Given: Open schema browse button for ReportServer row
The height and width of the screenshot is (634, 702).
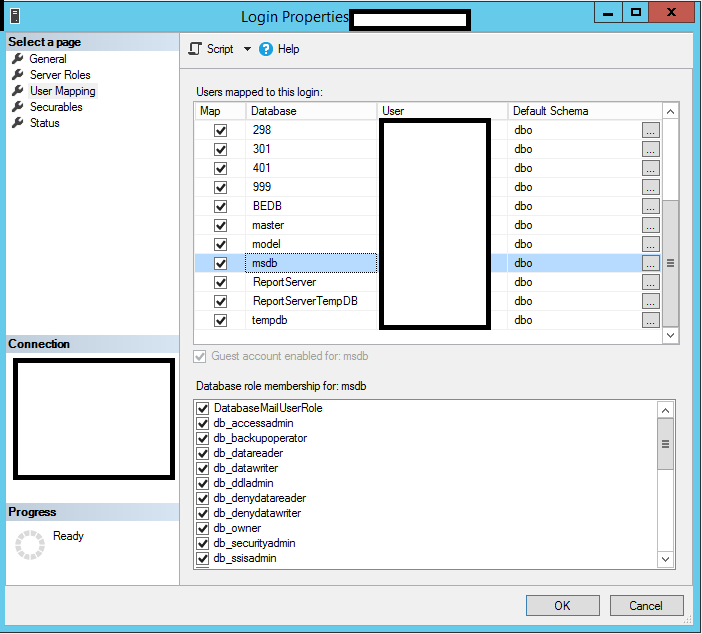Looking at the screenshot, I should (651, 283).
